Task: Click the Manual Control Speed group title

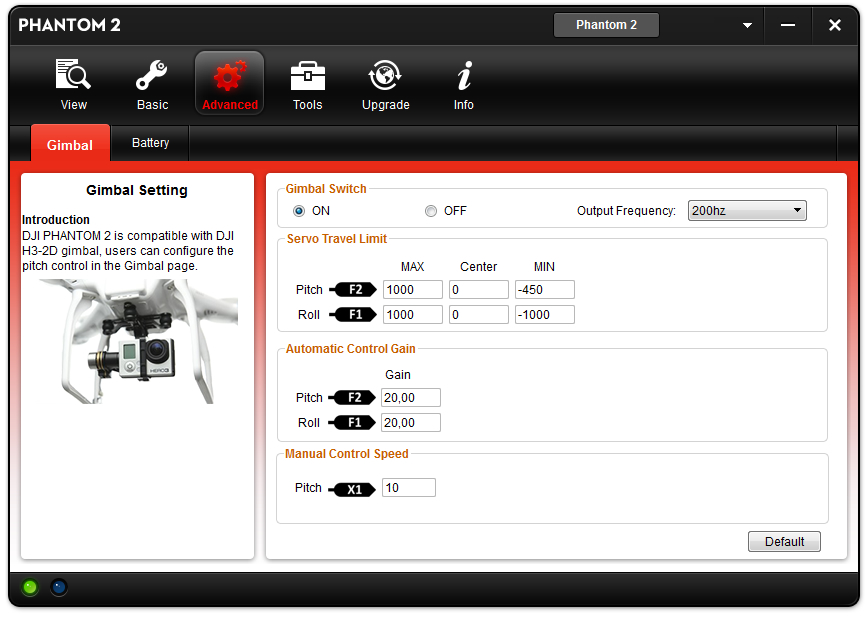Action: coord(346,454)
